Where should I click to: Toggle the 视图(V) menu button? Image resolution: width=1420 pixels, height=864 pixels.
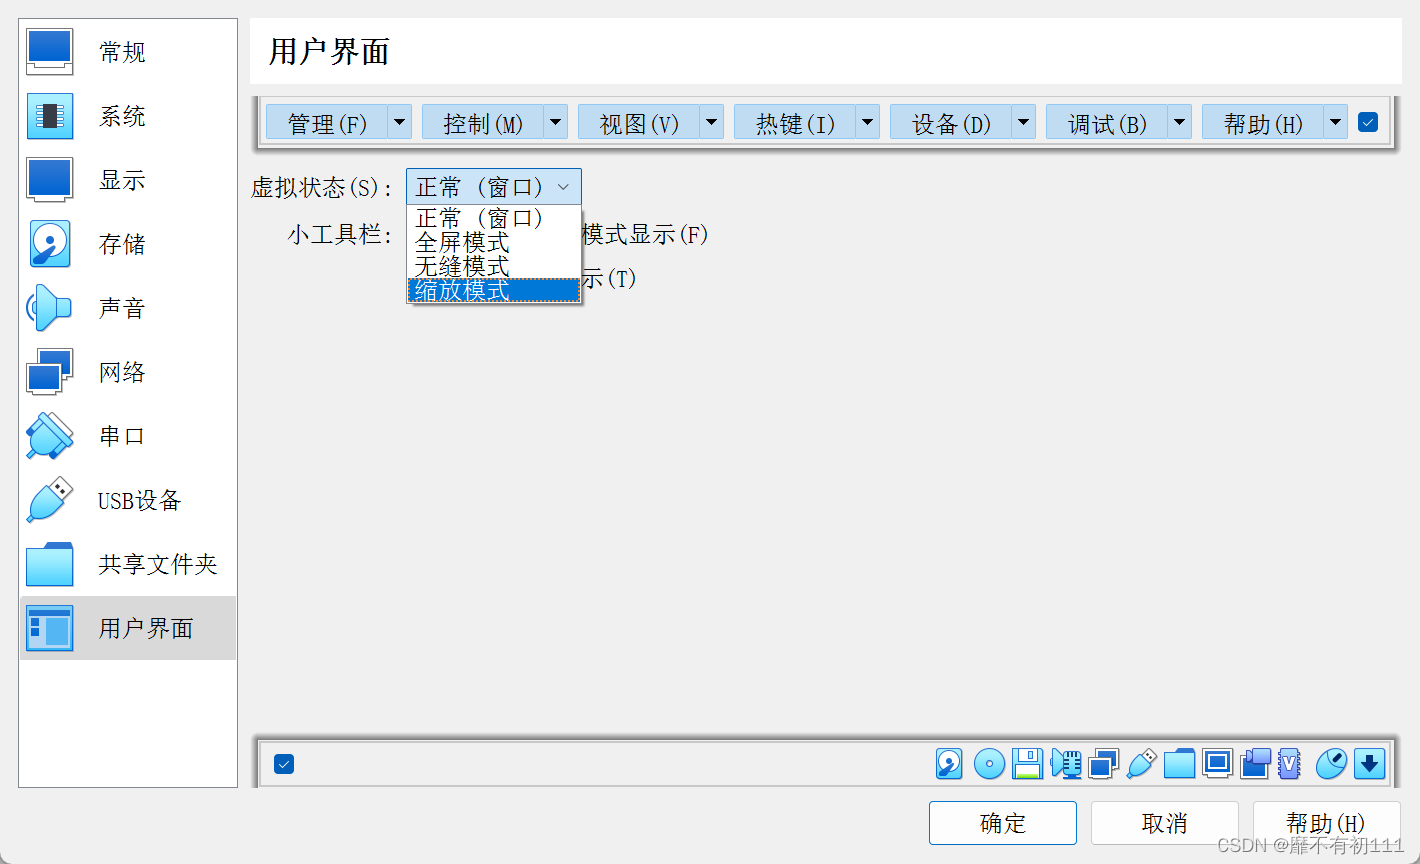pyautogui.click(x=639, y=123)
